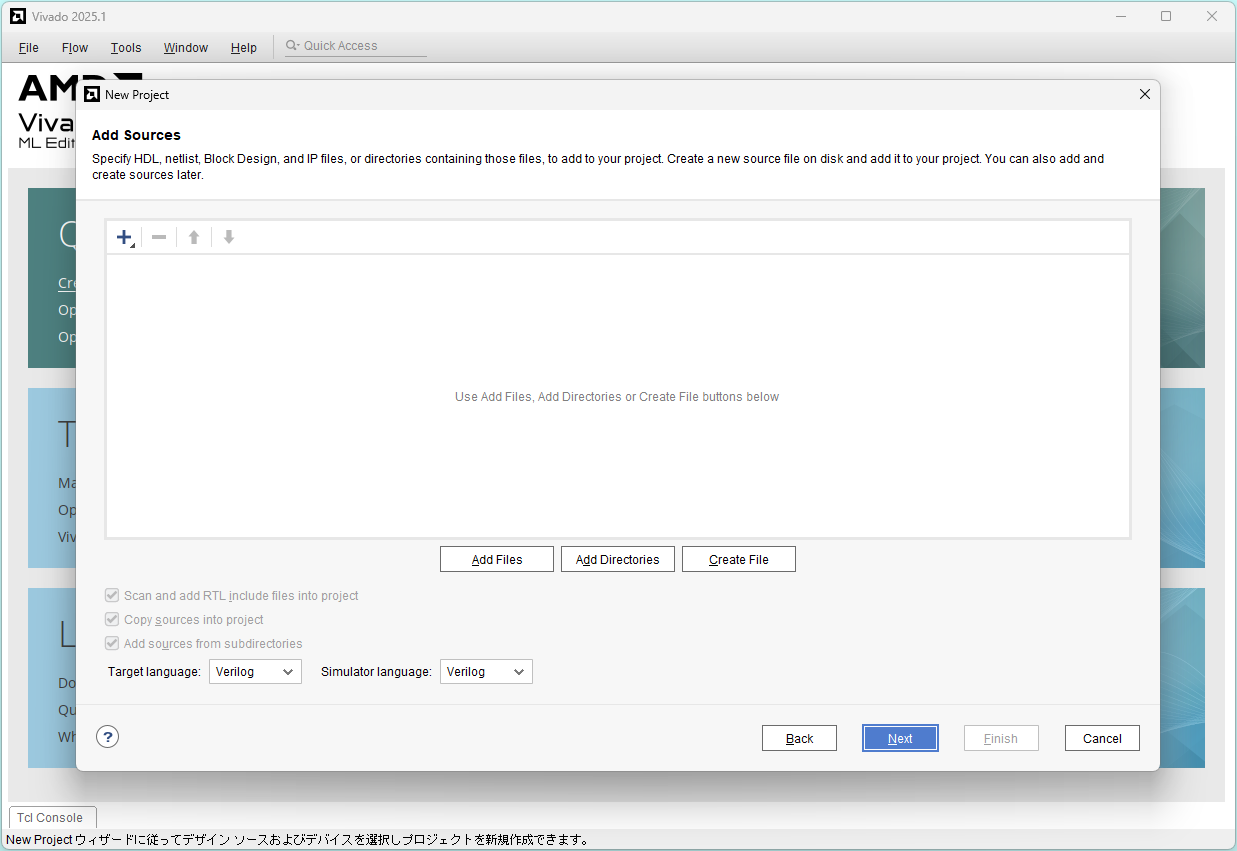Close the New Project dialog
The height and width of the screenshot is (851, 1237).
1145,94
